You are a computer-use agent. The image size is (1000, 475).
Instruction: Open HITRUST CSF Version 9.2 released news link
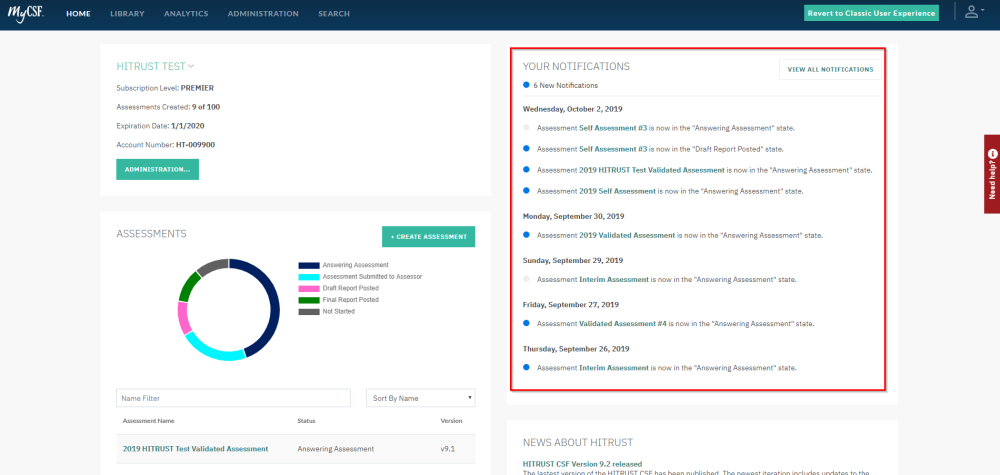click(582, 464)
